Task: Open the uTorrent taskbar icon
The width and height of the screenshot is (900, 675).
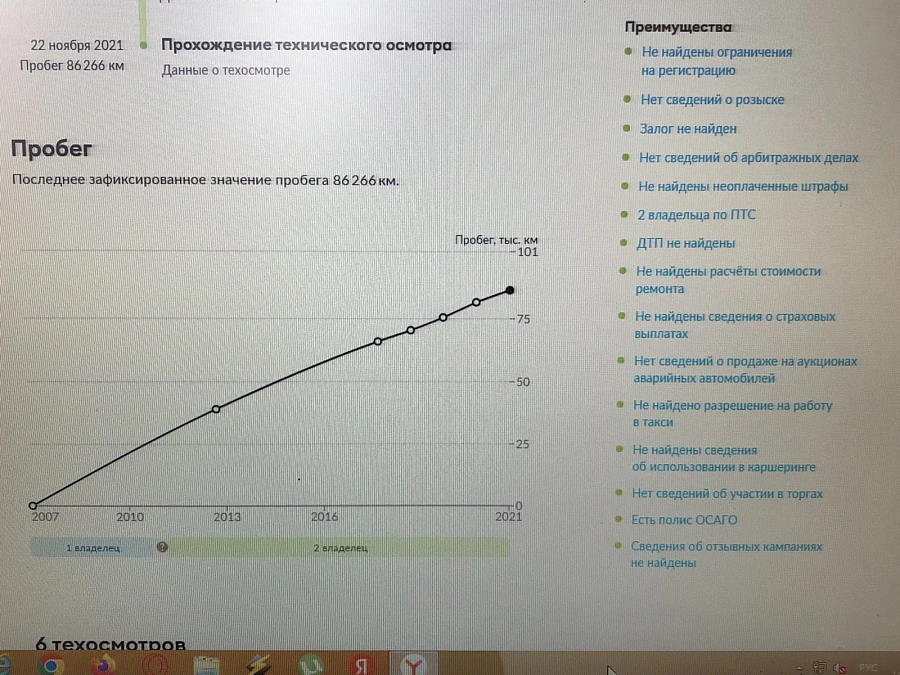Action: 312,666
